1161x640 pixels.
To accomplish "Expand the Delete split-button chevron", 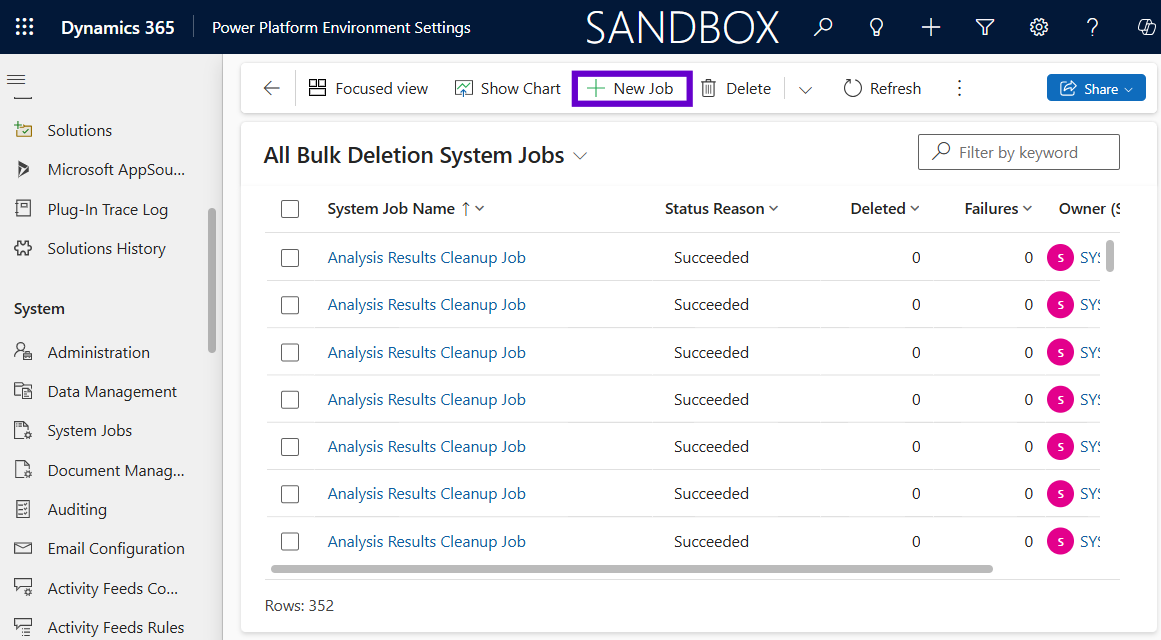I will pos(806,89).
